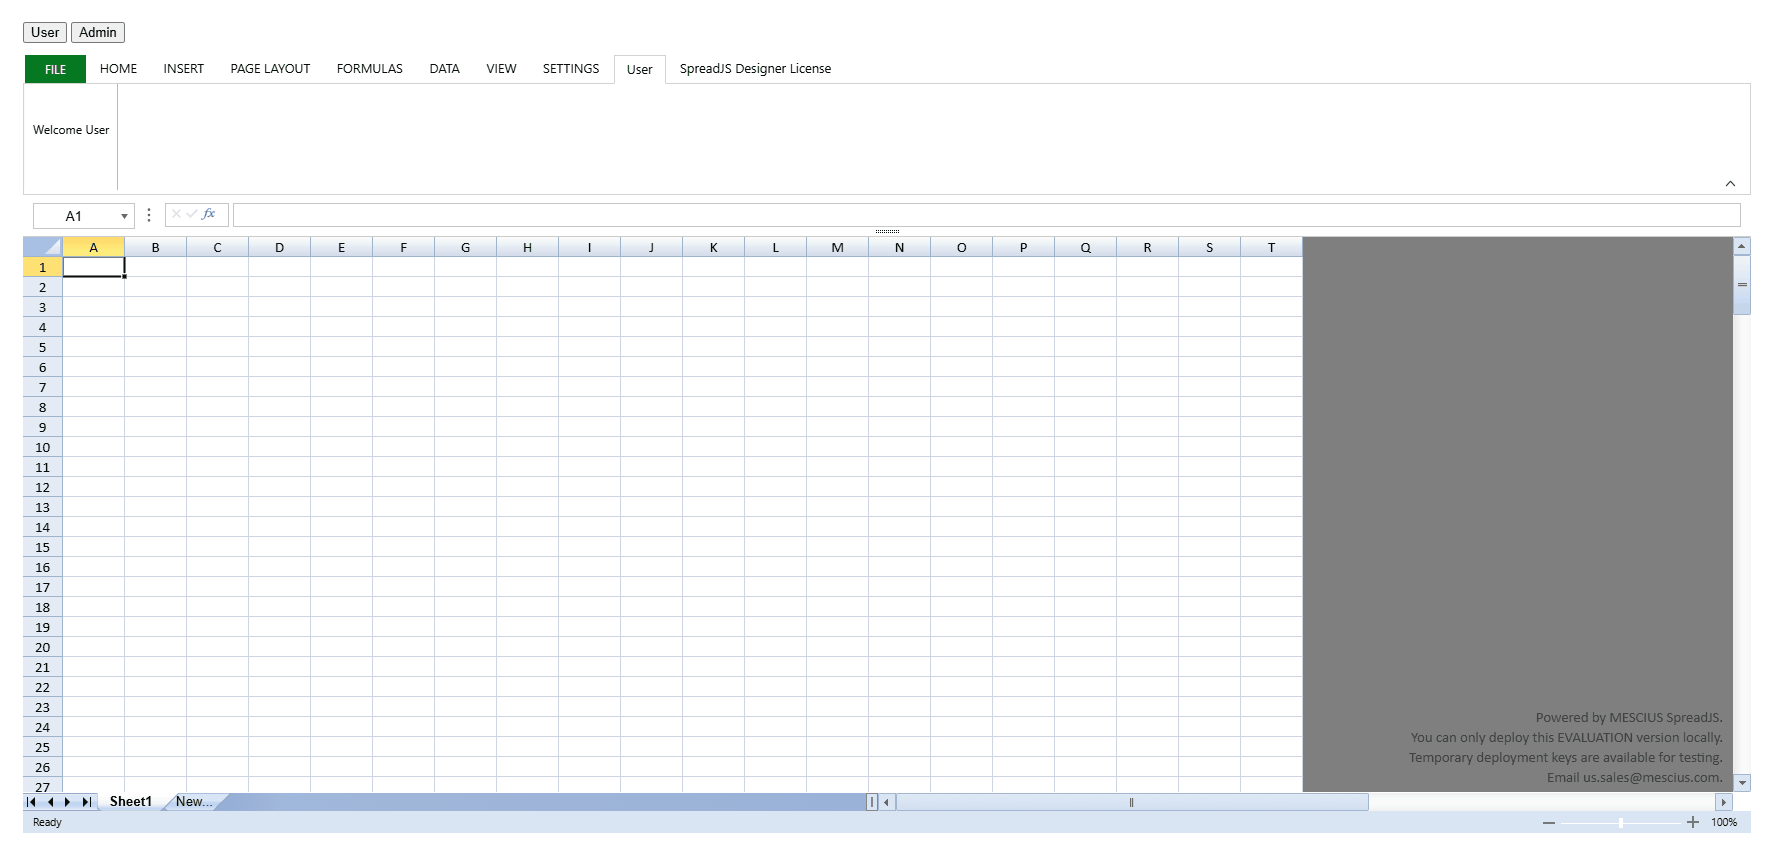Open the insert function fx icon
The width and height of the screenshot is (1784, 855).
pos(209,214)
